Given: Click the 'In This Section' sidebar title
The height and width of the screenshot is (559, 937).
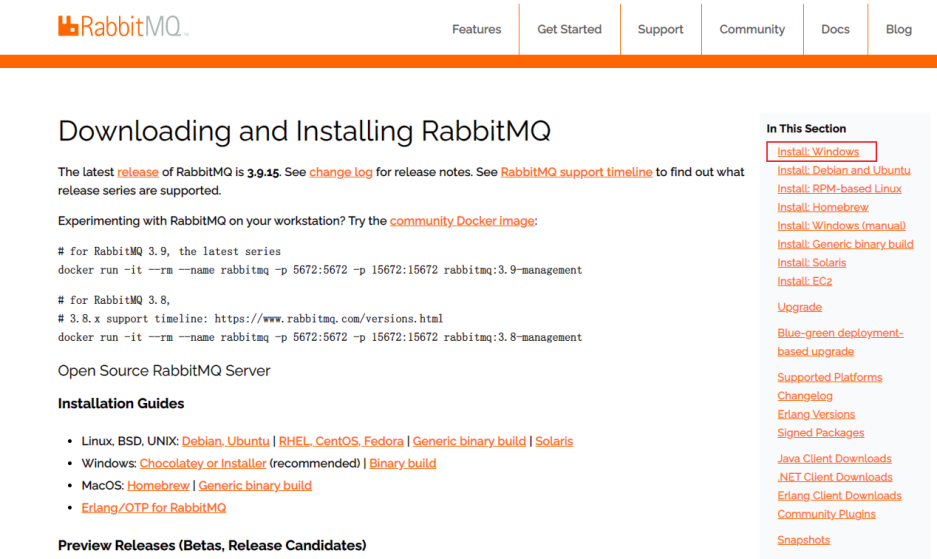Looking at the screenshot, I should point(806,129).
